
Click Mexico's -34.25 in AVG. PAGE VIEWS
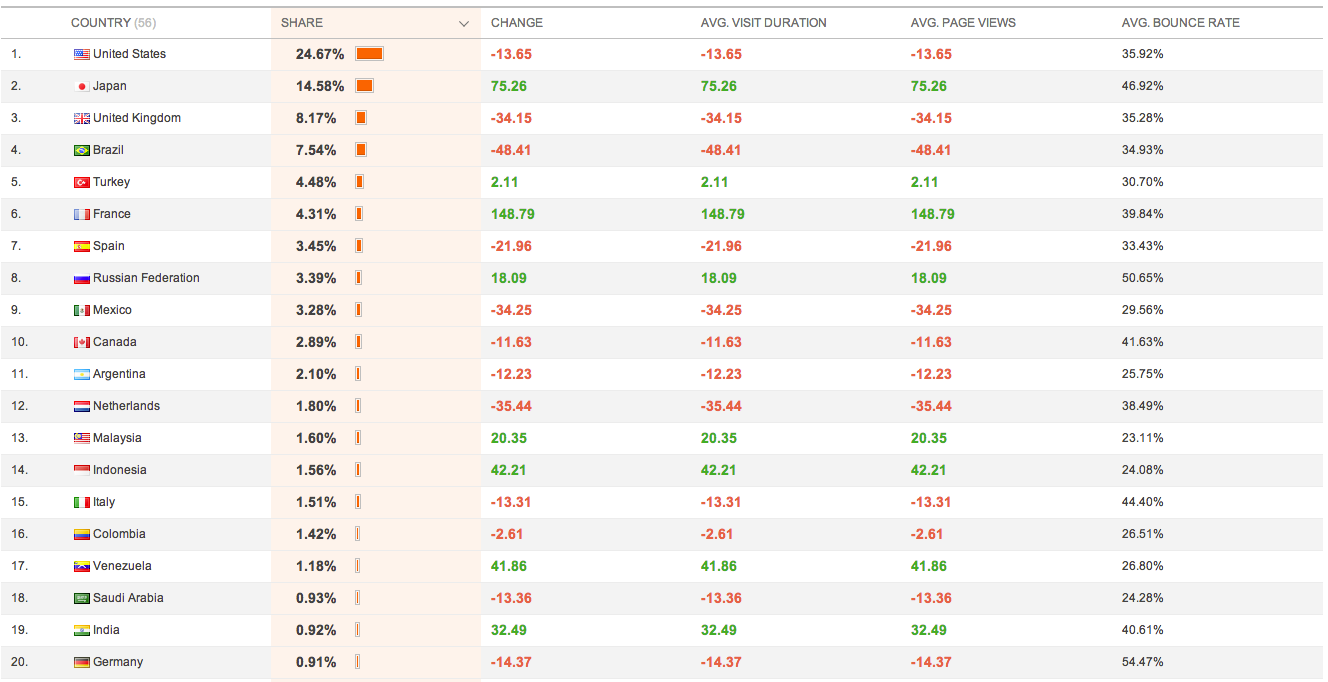pos(931,310)
